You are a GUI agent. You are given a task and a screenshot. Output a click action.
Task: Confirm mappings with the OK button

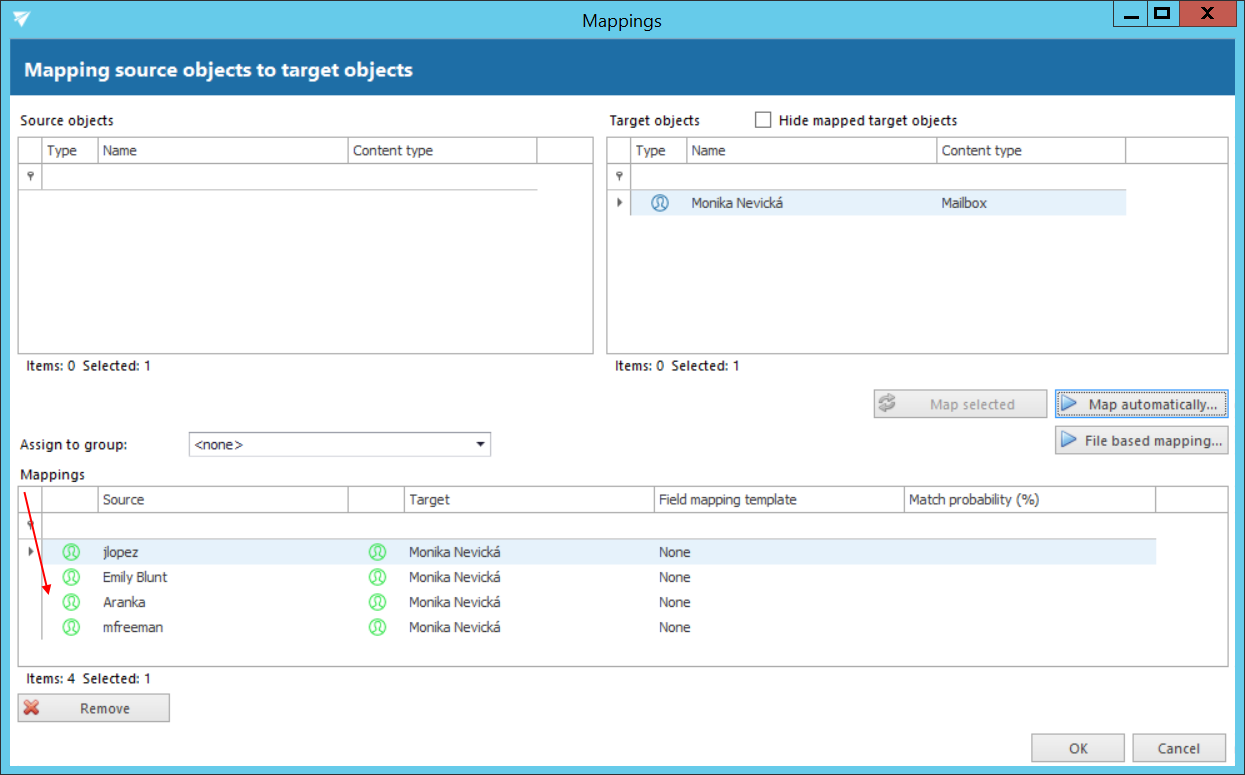tap(1078, 748)
